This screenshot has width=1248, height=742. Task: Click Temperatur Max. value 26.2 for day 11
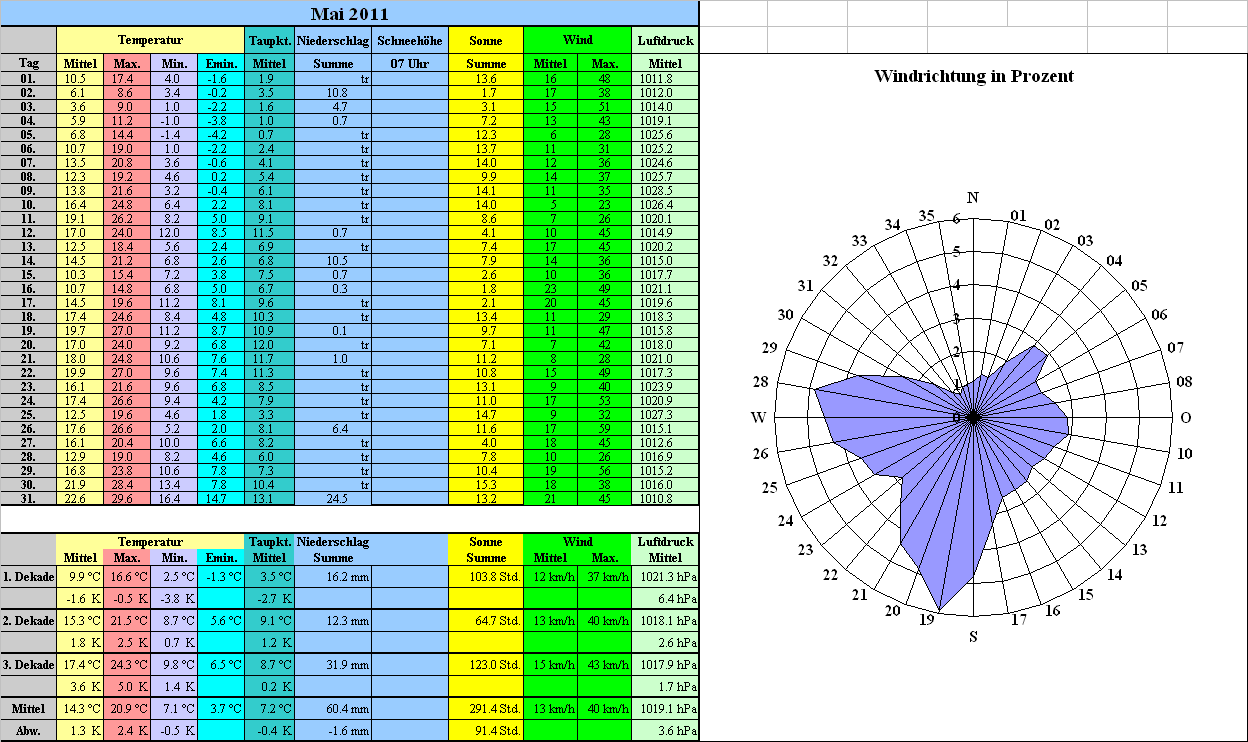(x=127, y=218)
